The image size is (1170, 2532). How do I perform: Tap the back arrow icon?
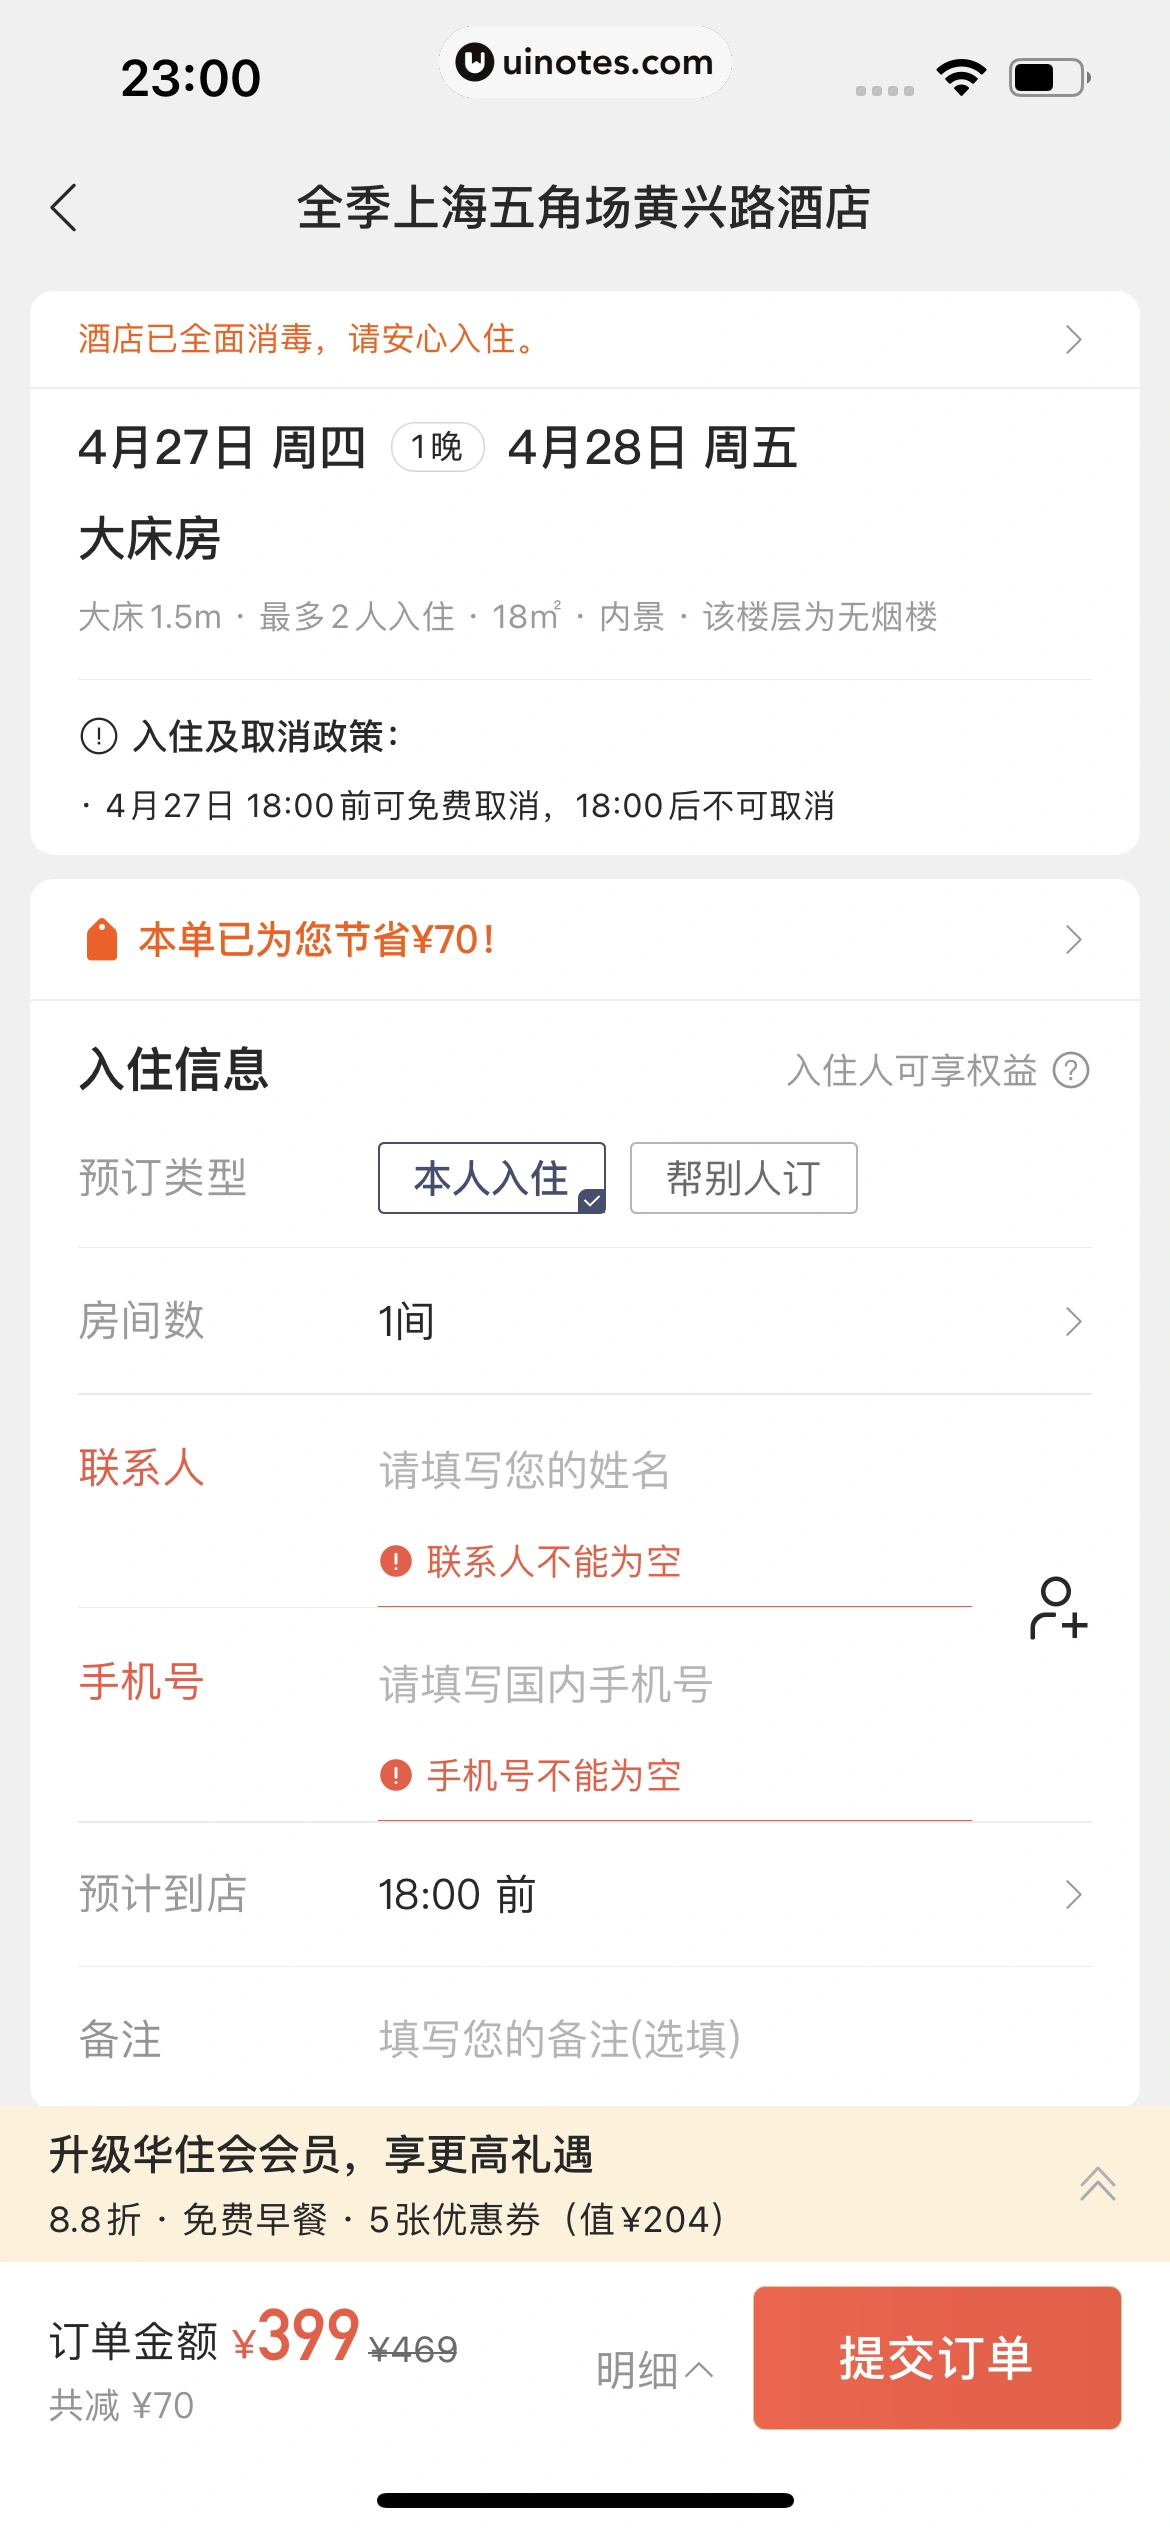64,208
